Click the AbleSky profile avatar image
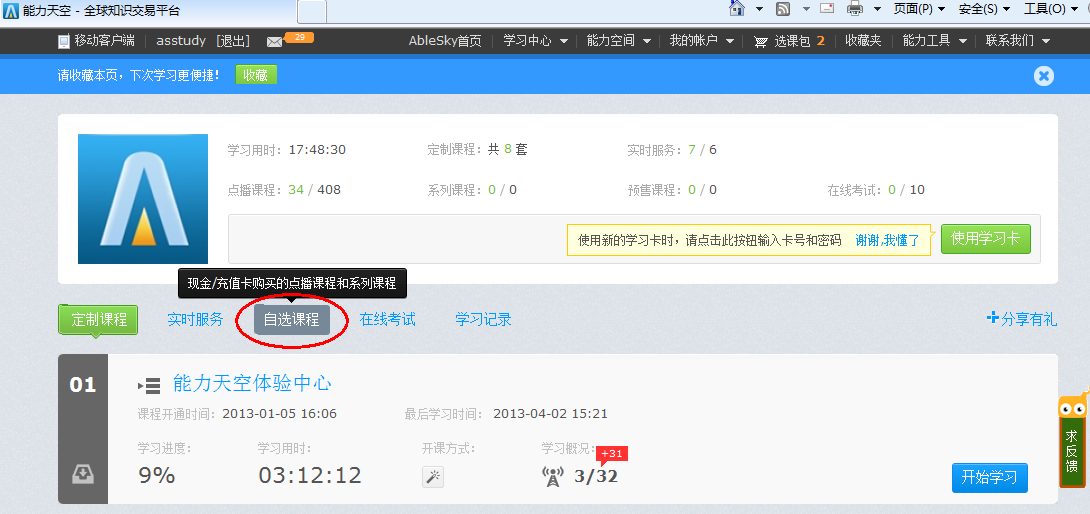Viewport: 1090px width, 514px height. (143, 199)
